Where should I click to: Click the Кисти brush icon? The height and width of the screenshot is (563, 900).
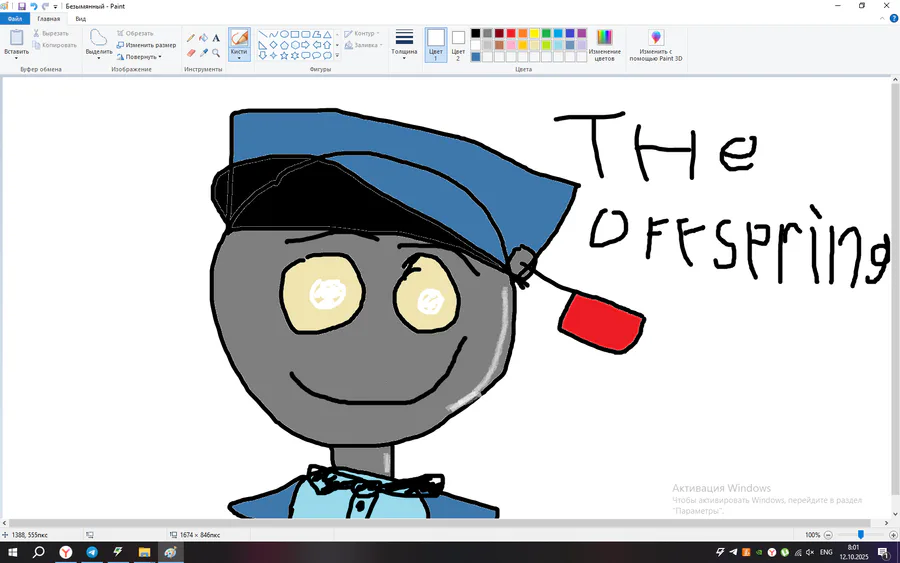tap(239, 38)
